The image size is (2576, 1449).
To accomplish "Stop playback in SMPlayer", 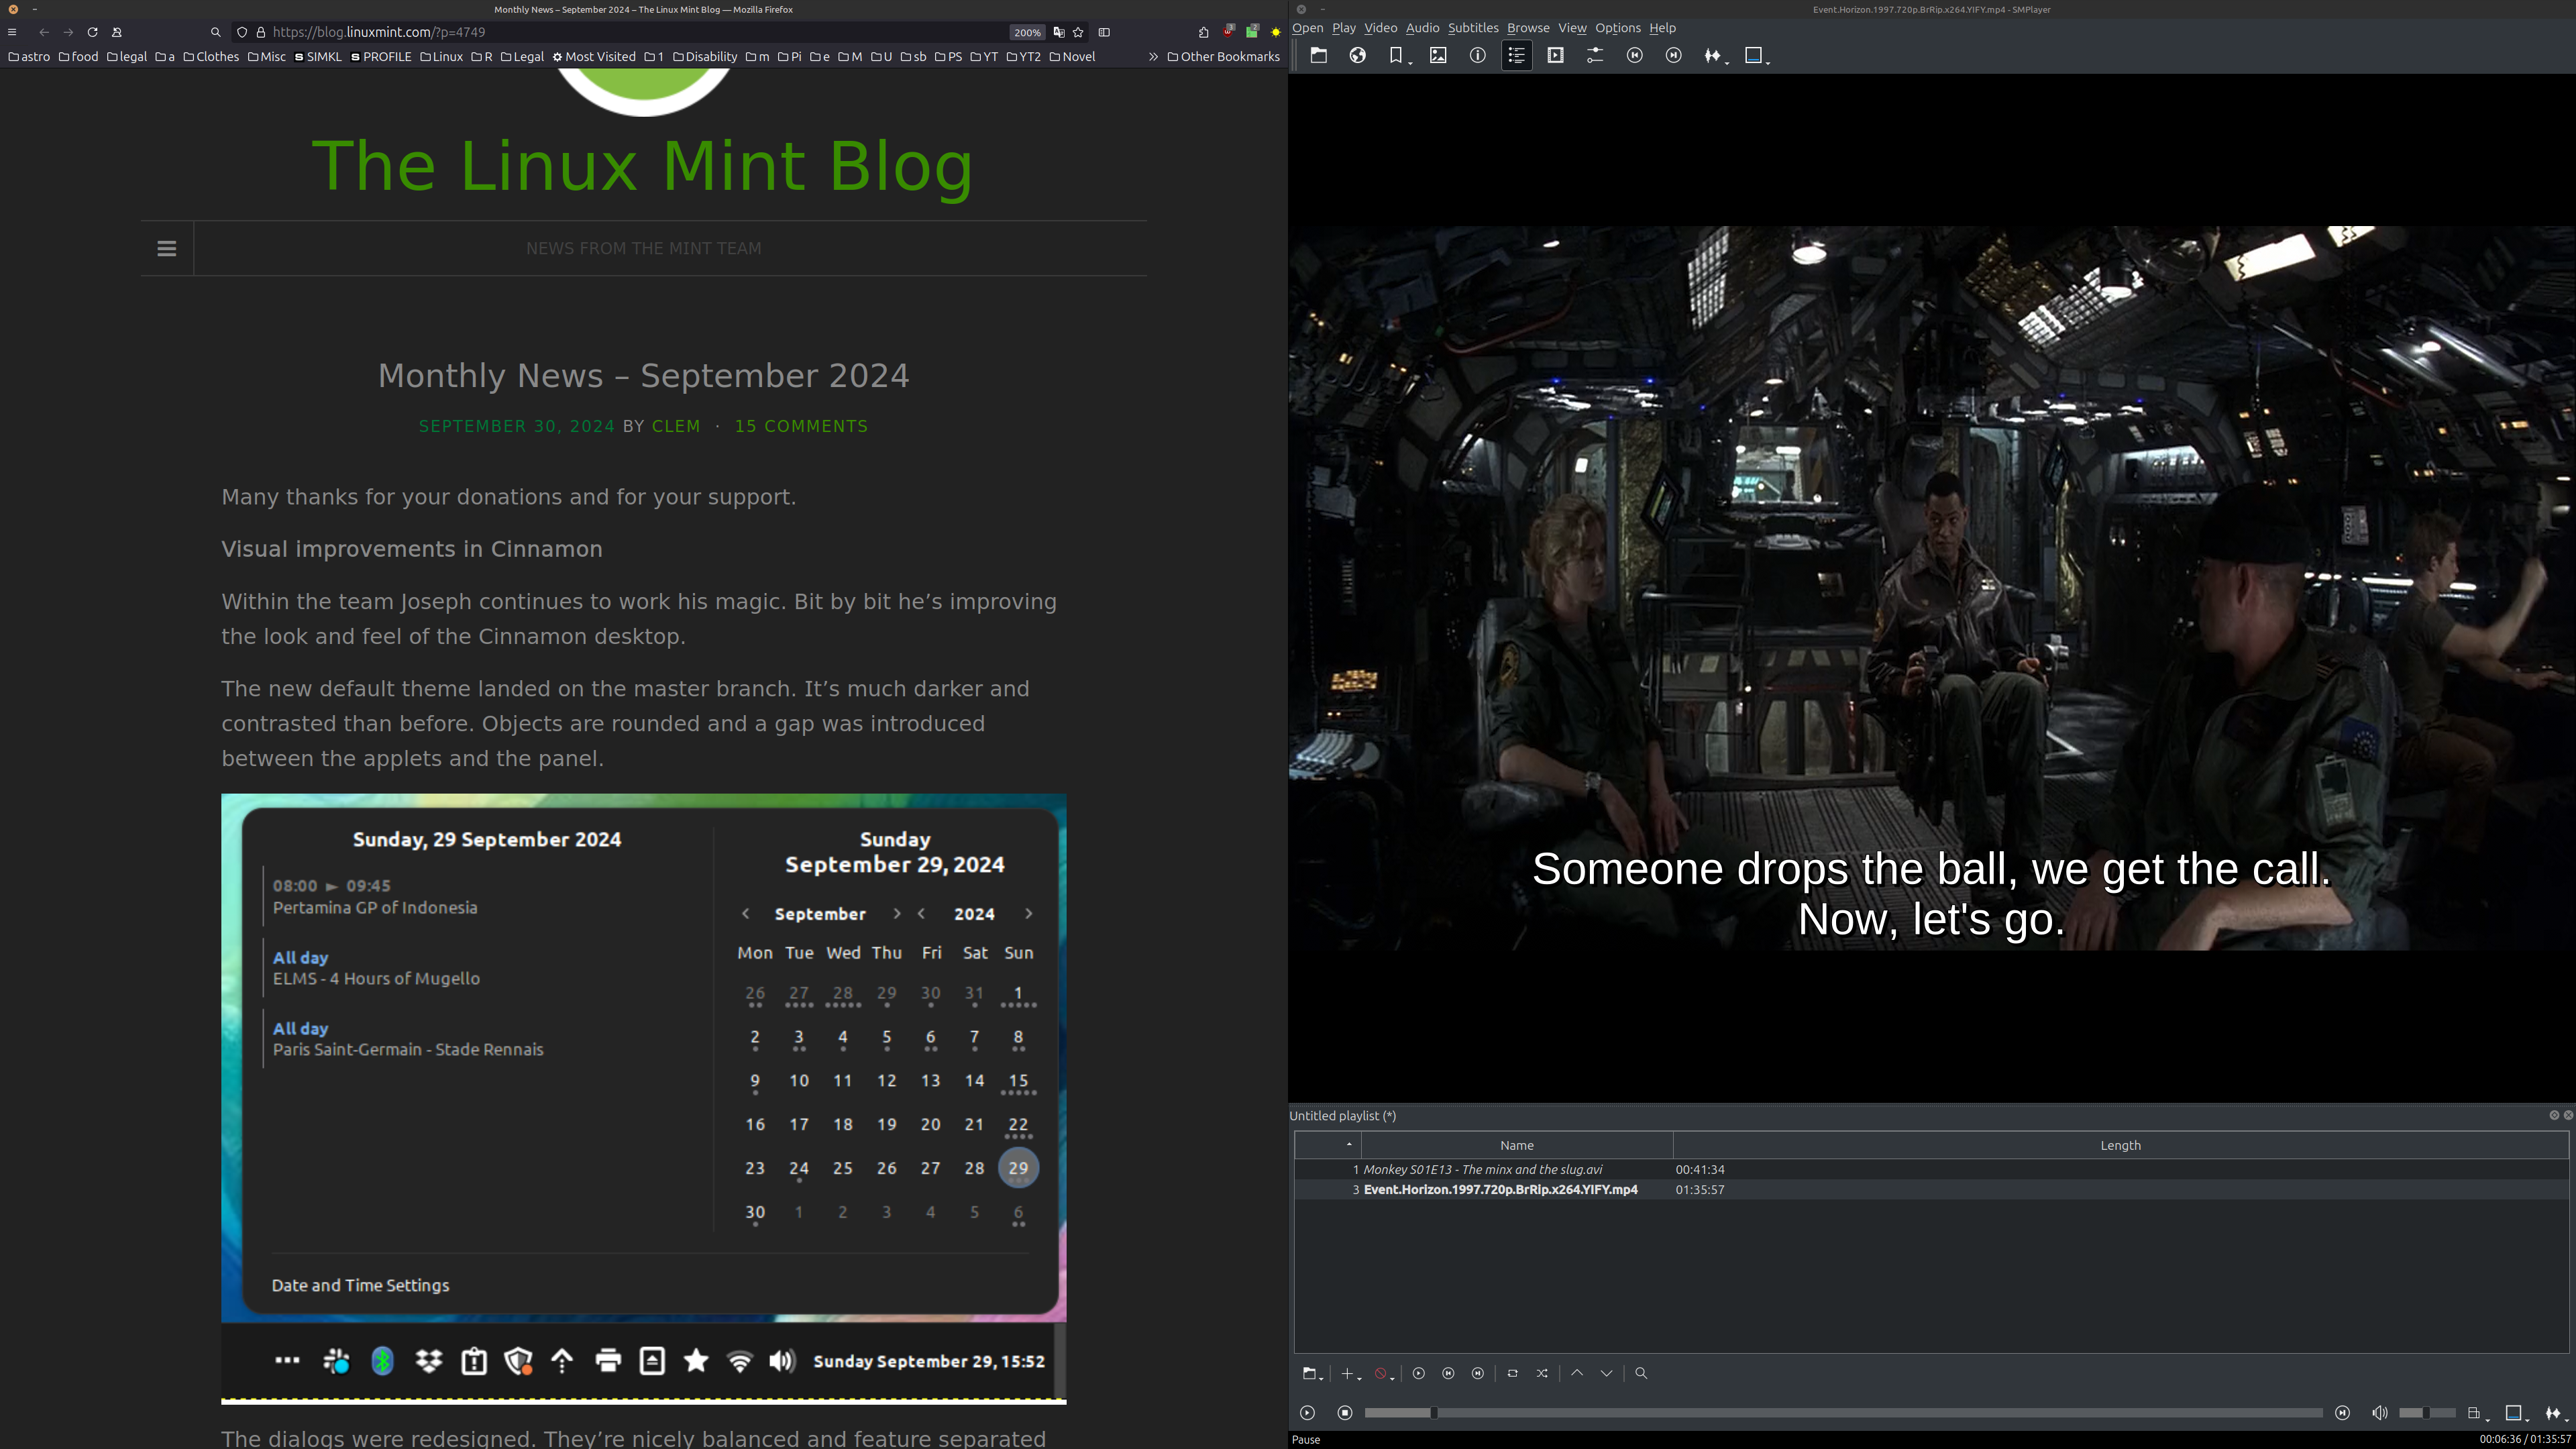I will pos(1345,1413).
